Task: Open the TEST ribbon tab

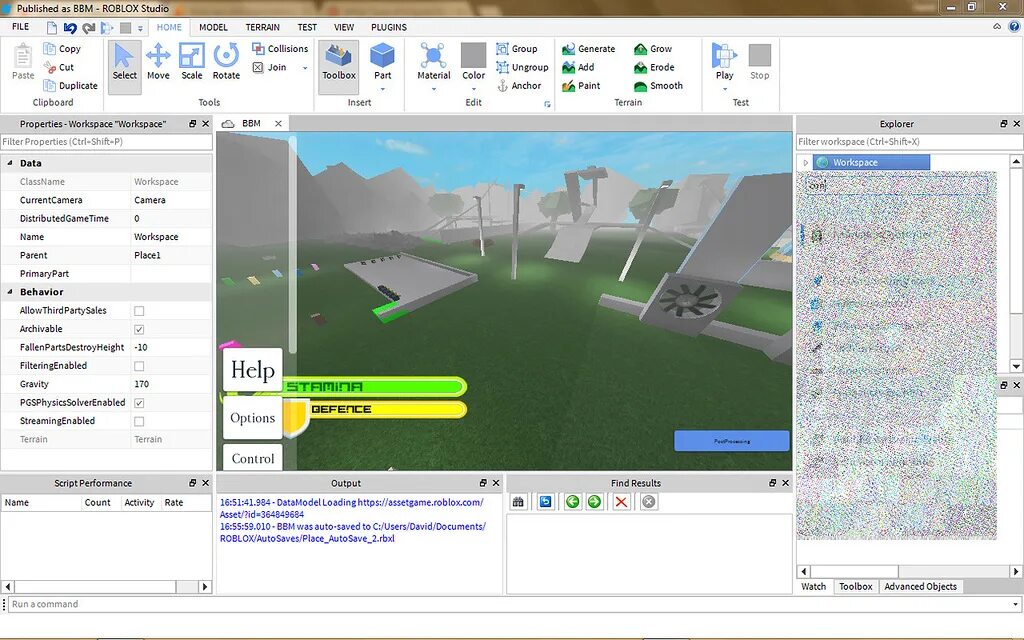Action: coord(307,27)
